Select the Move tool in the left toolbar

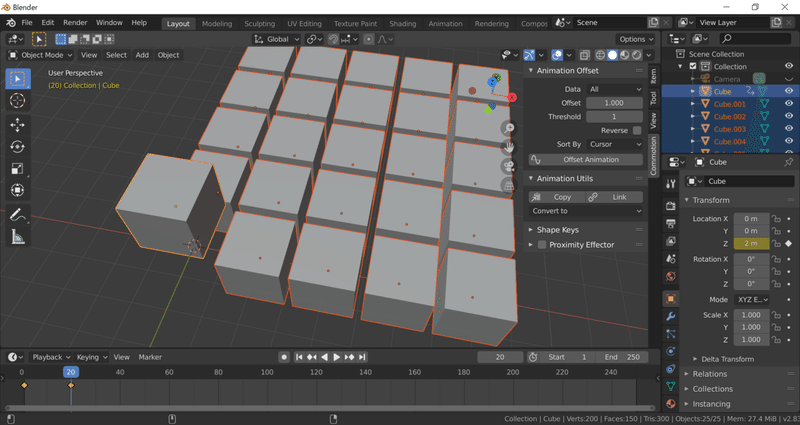click(x=18, y=125)
